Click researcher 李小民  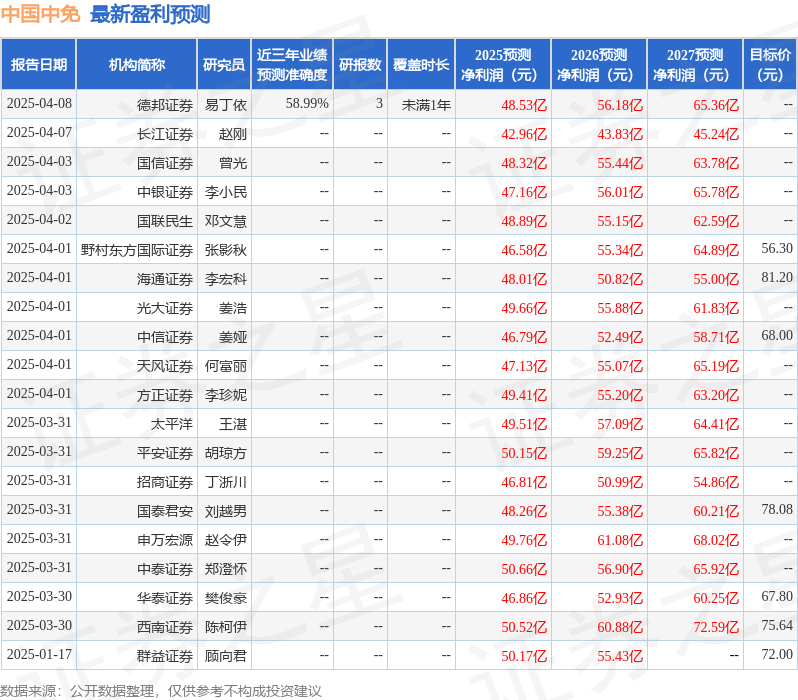click(x=225, y=192)
